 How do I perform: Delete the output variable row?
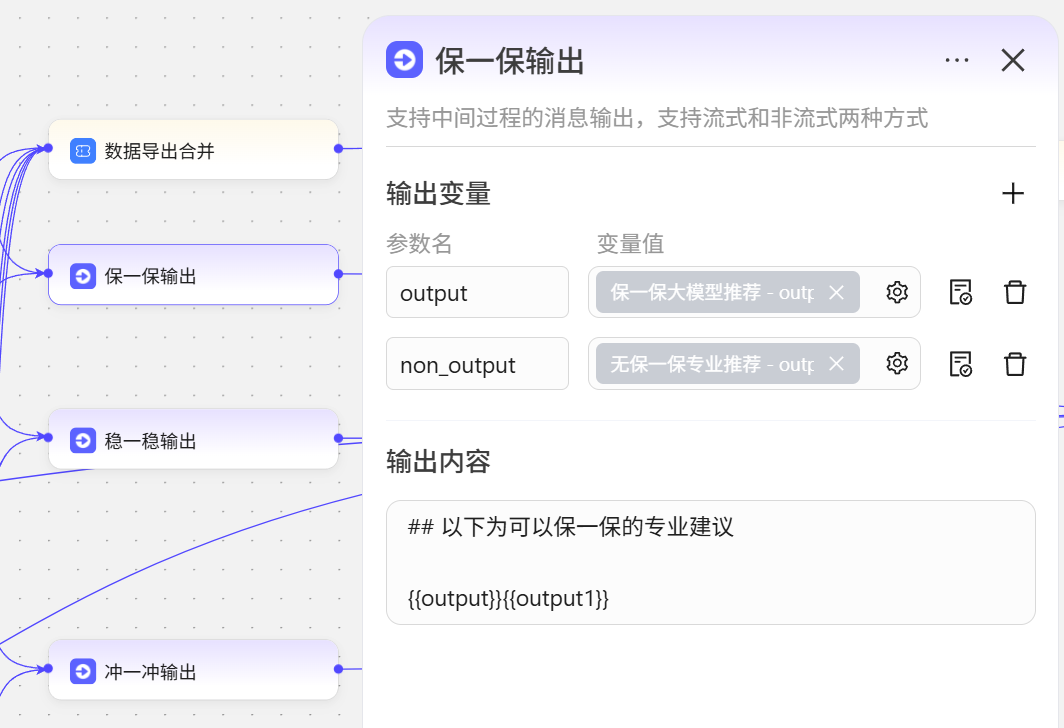pyautogui.click(x=1015, y=292)
